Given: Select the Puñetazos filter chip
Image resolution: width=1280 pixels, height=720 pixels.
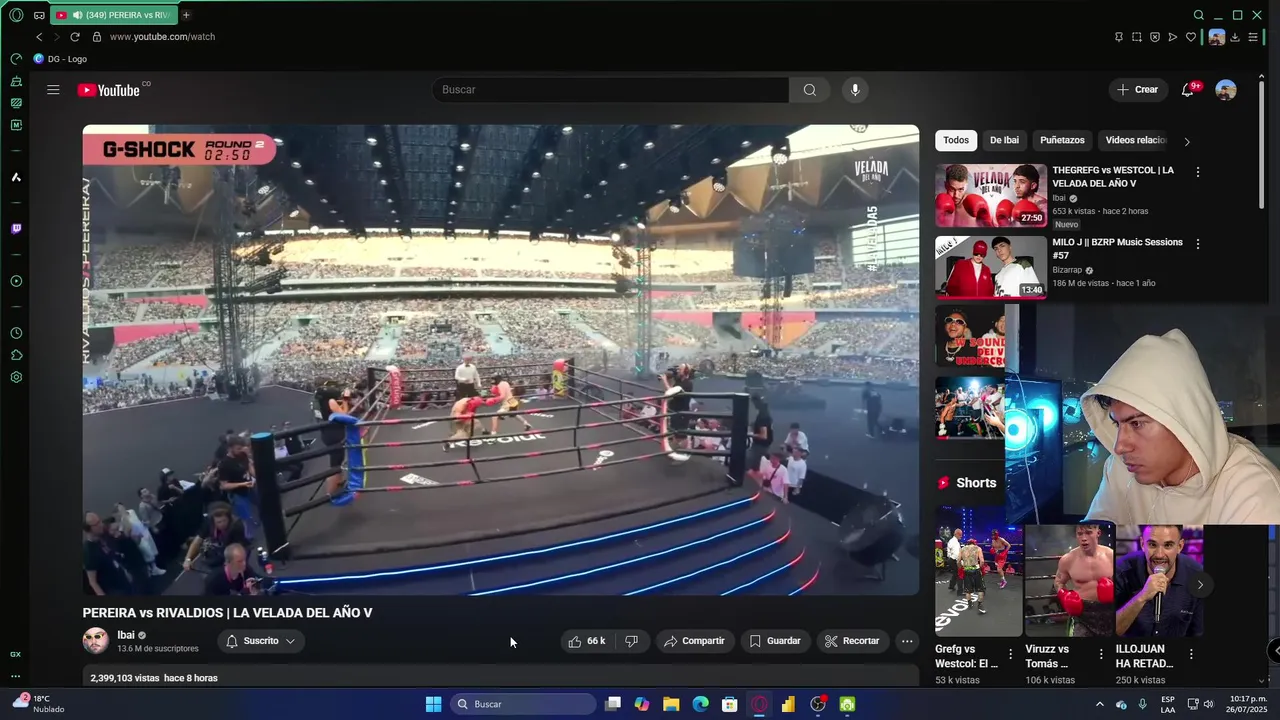Looking at the screenshot, I should tap(1062, 140).
